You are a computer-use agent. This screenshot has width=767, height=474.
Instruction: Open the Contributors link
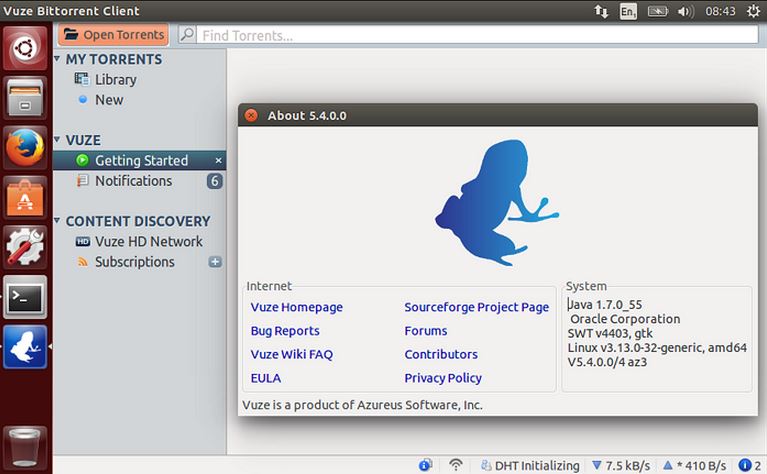pyautogui.click(x=441, y=355)
